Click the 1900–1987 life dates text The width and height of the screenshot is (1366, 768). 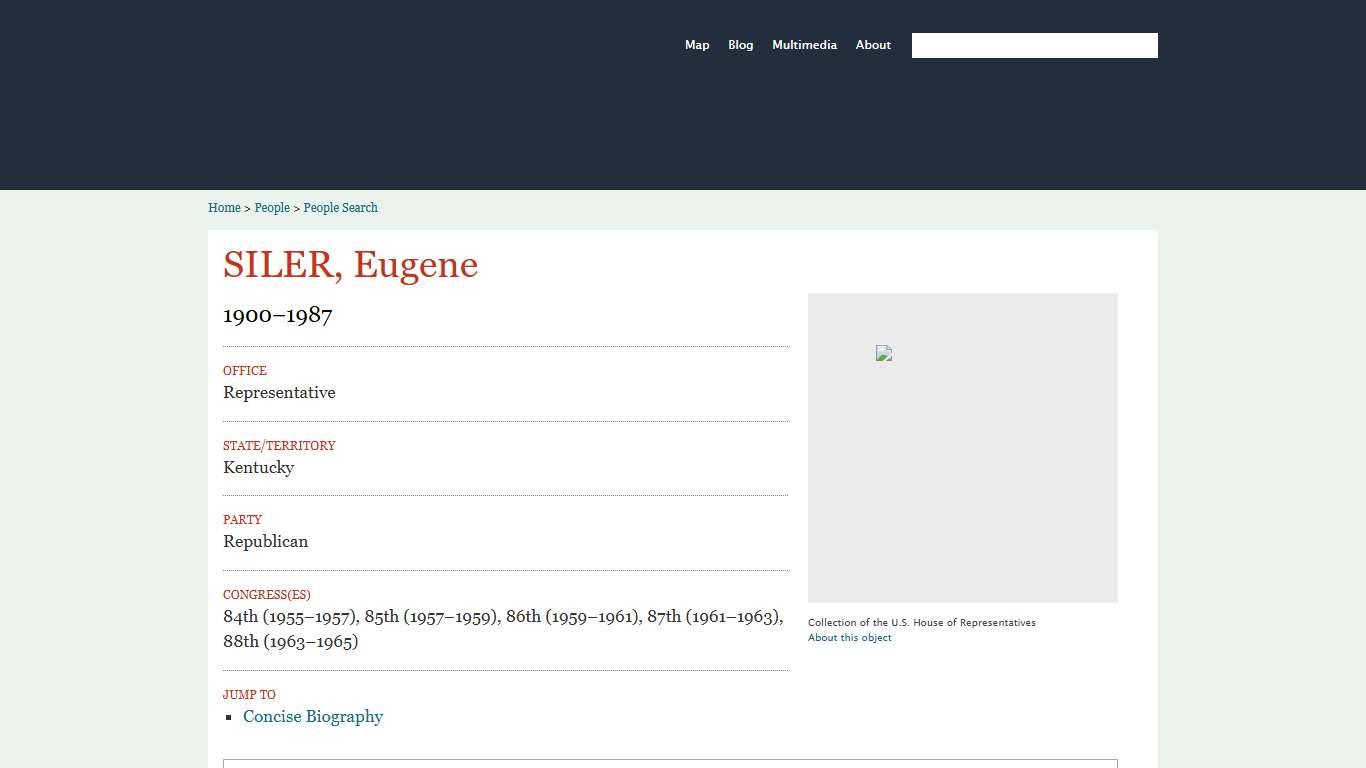pyautogui.click(x=277, y=315)
